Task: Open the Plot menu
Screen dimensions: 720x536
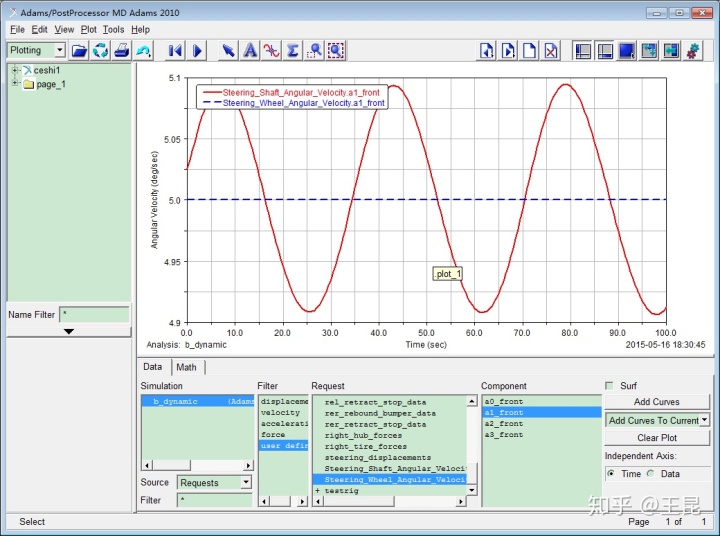Action: [x=89, y=29]
